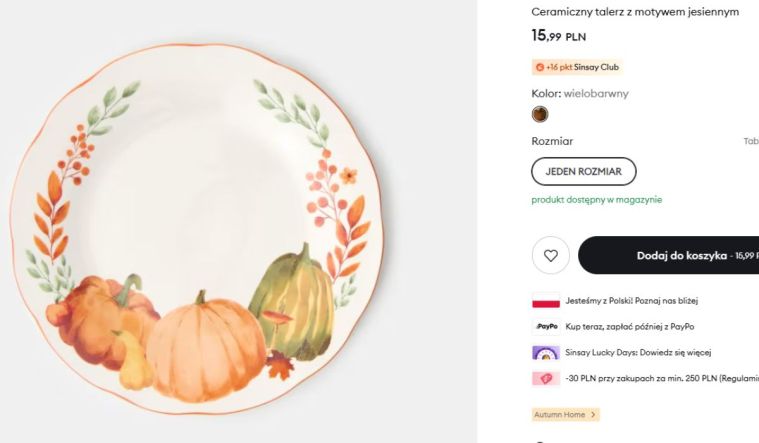Add product with Dodaj do koszyka button
This screenshot has width=759, height=443.
coord(668,255)
